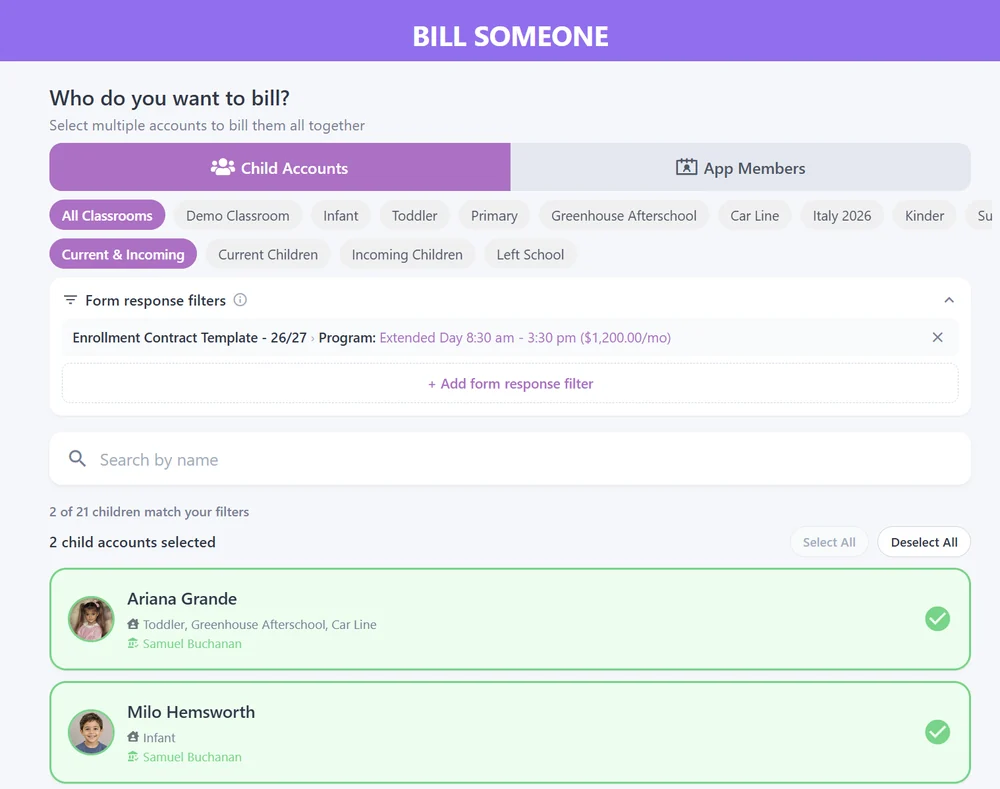Click 'Who do you want to bill?' heading
Image resolution: width=1000 pixels, height=789 pixels.
pyautogui.click(x=170, y=98)
